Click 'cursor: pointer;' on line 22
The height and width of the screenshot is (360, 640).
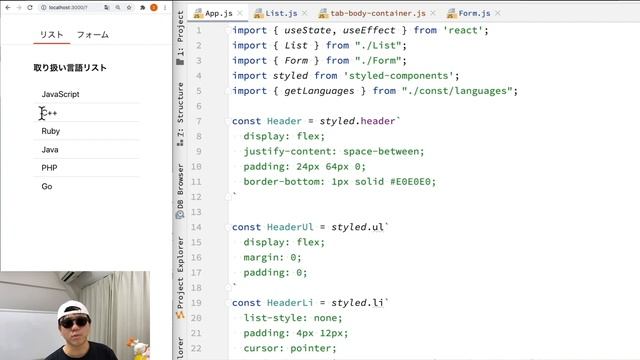290,348
